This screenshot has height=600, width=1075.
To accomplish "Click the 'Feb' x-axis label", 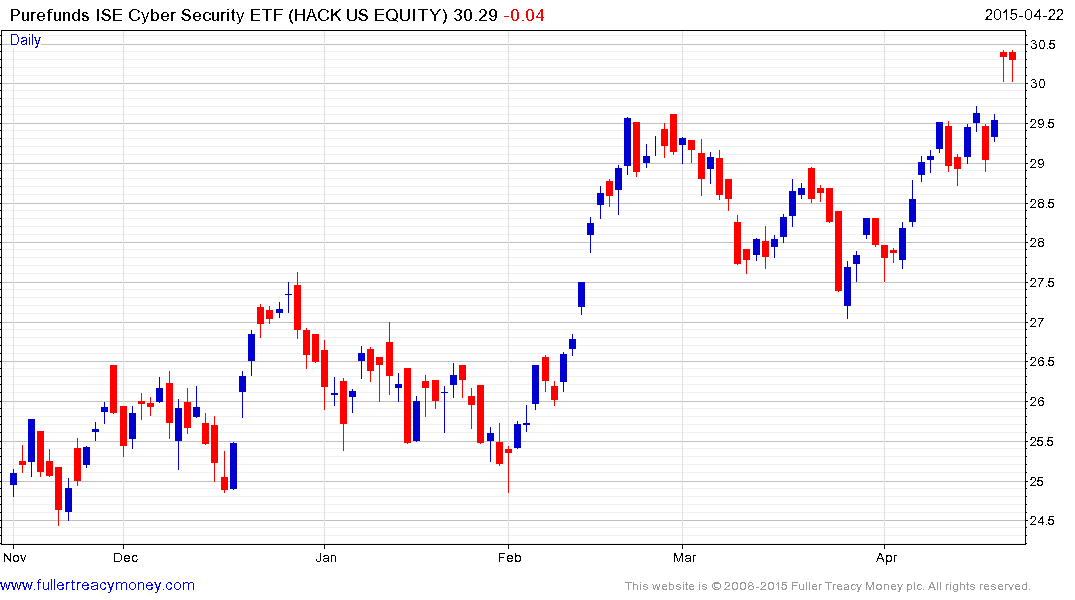I will tap(509, 557).
